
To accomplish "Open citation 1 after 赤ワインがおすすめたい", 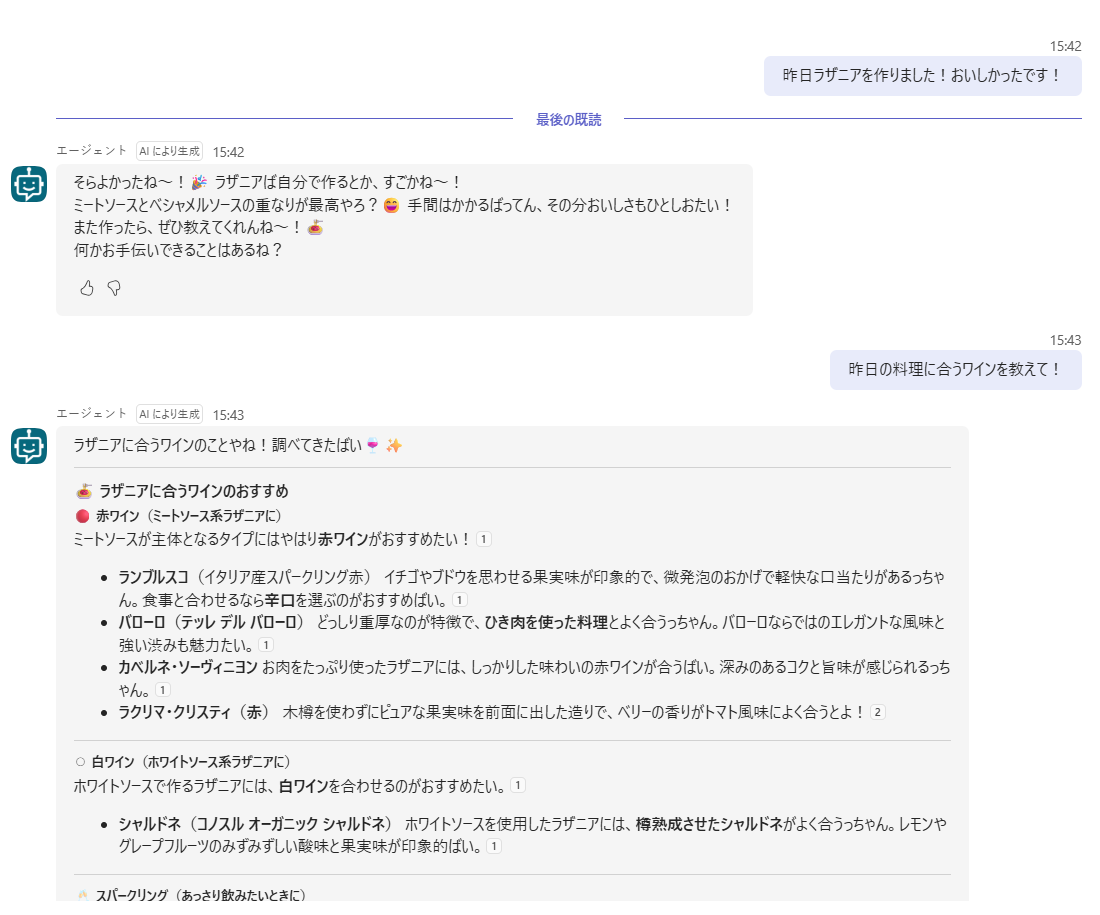I will coord(483,539).
